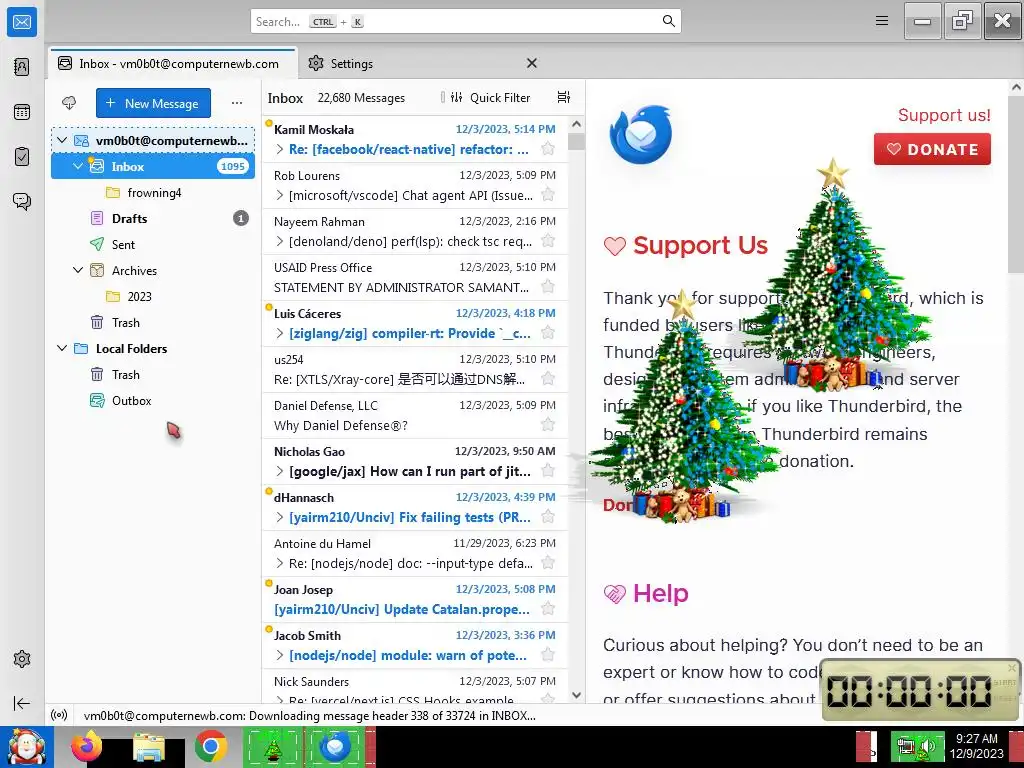Viewport: 1024px width, 768px height.
Task: Star the Nicholas Gao message
Action: [x=548, y=471]
